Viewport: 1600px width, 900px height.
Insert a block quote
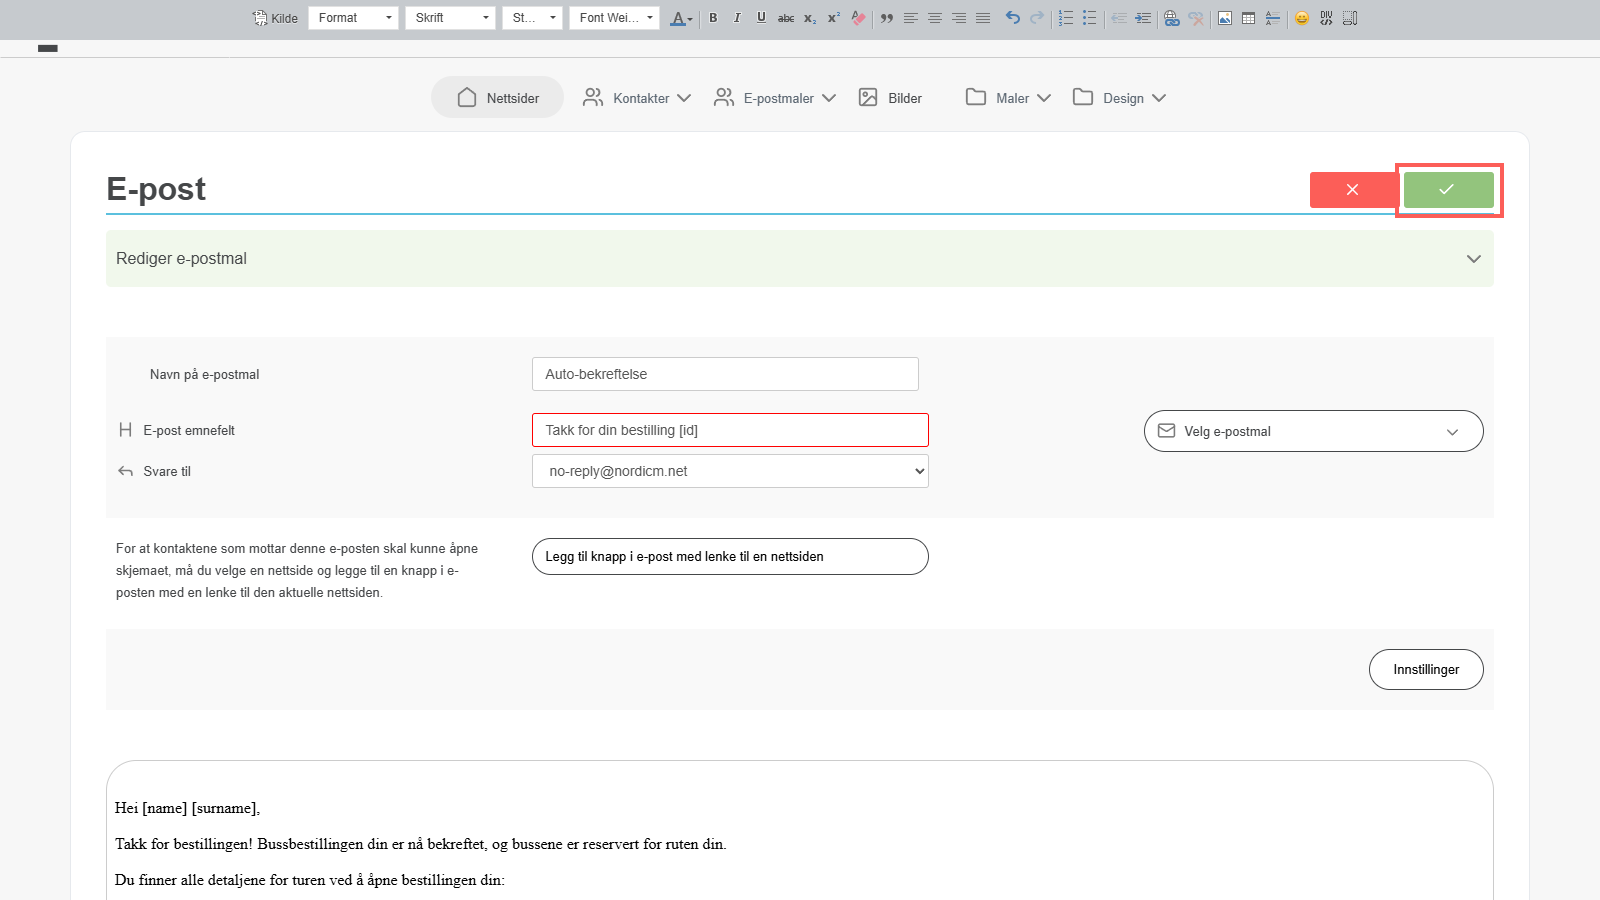point(887,18)
